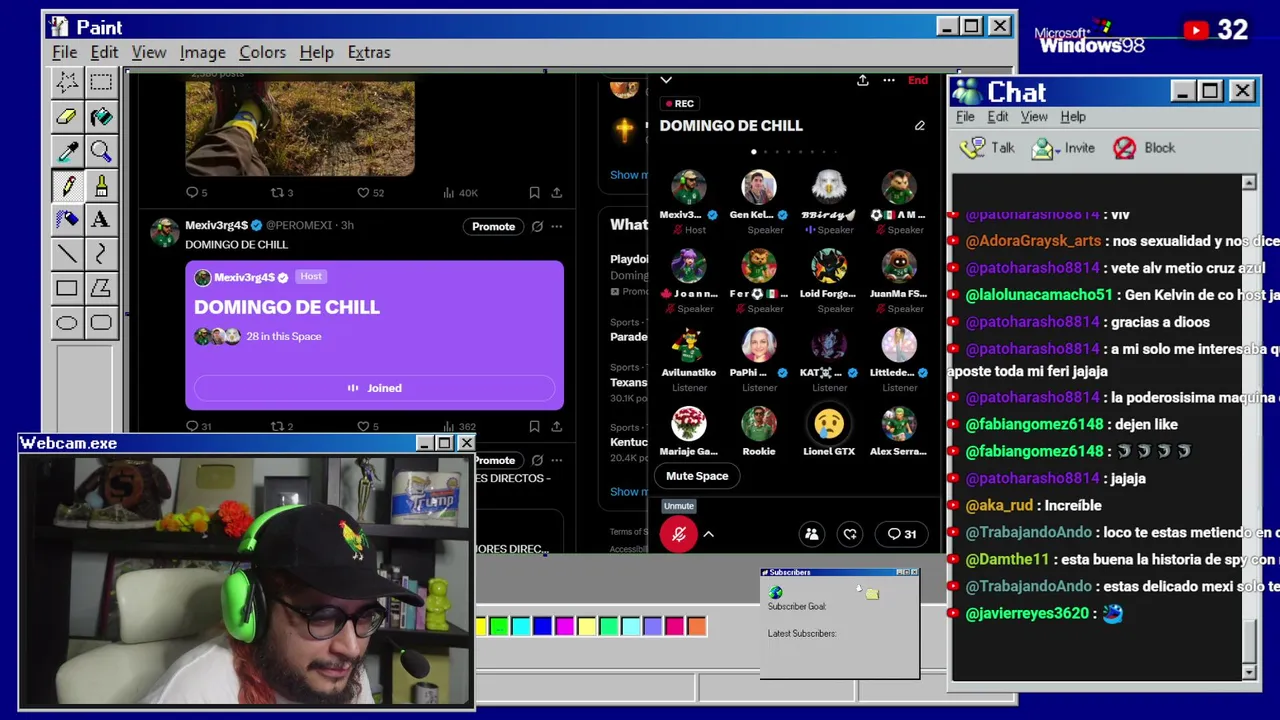The height and width of the screenshot is (720, 1280).
Task: Click Lionel GTX avatar in Space
Action: click(829, 424)
